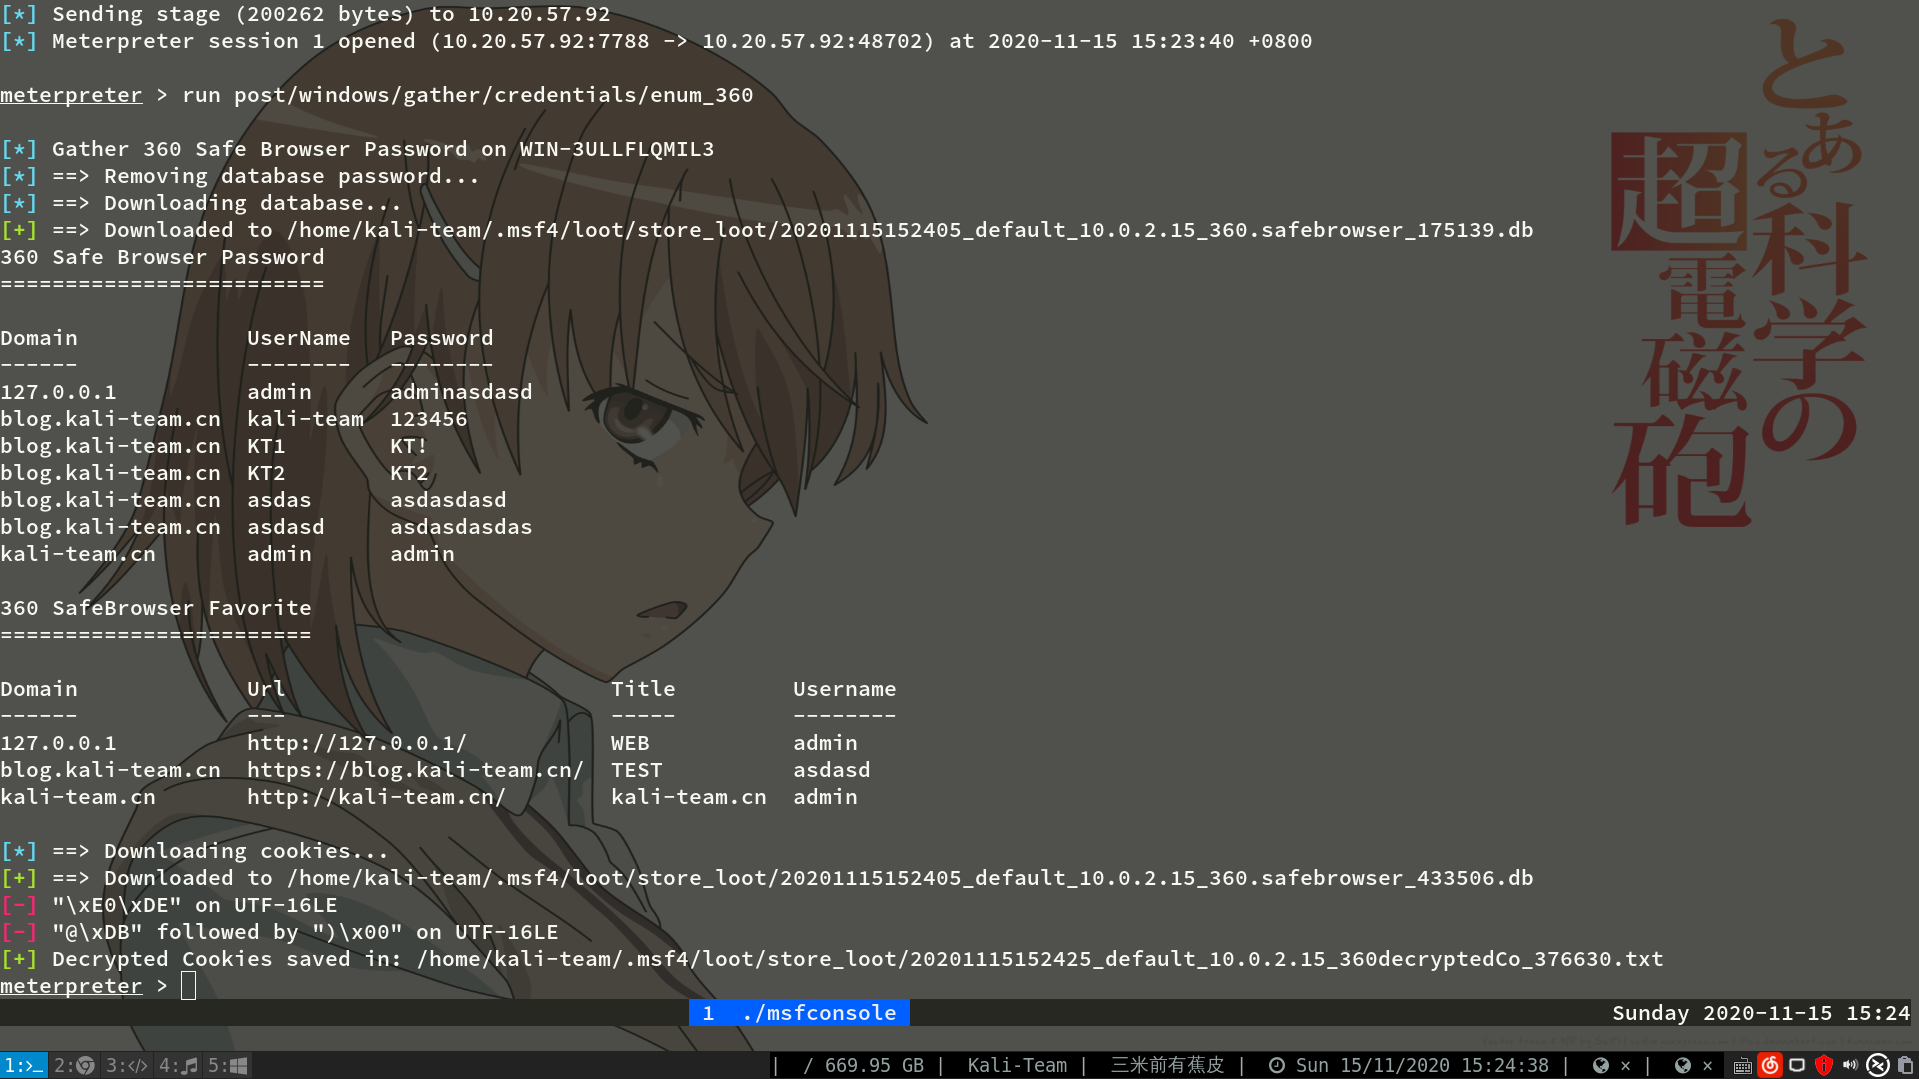Switch to workspace 3 code icon
This screenshot has height=1079, width=1919.
(x=127, y=1066)
